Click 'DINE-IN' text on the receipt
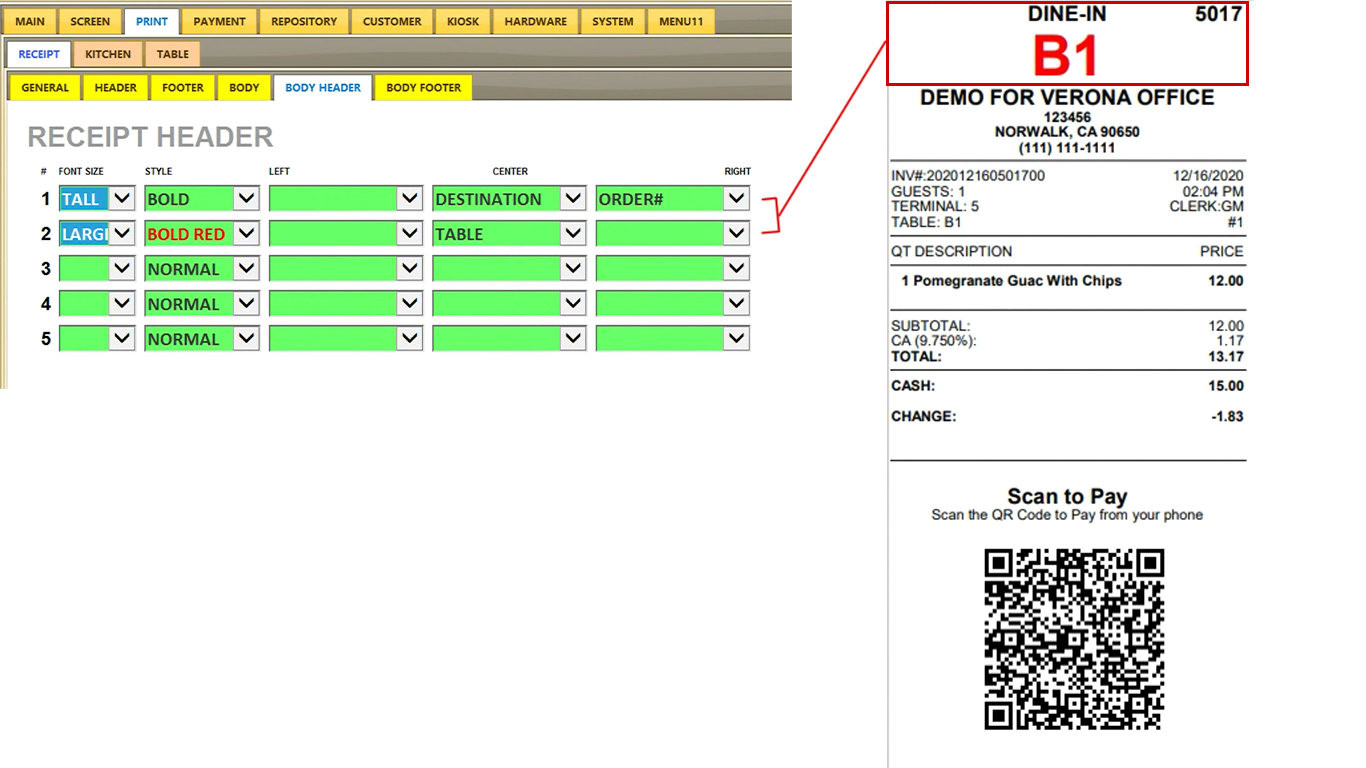The width and height of the screenshot is (1366, 768). (x=1067, y=13)
